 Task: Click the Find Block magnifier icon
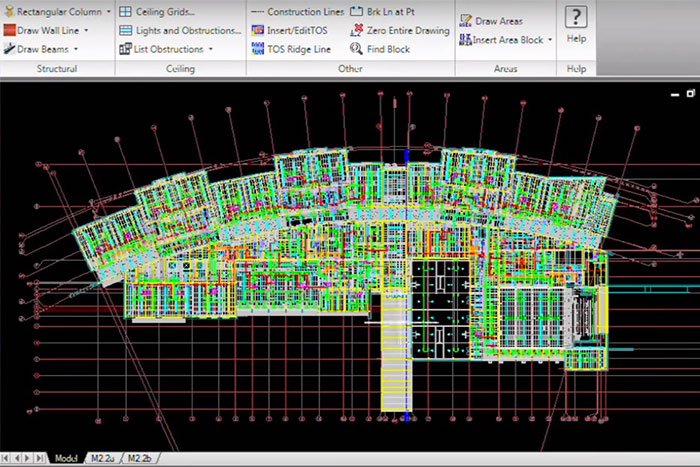pyautogui.click(x=356, y=48)
